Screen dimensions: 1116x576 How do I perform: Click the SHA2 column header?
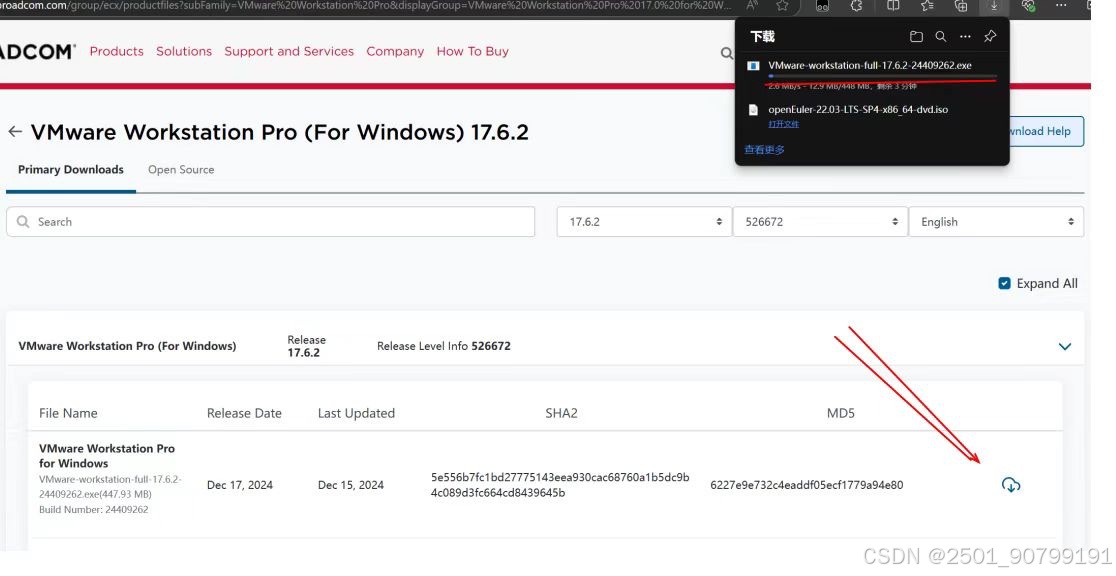562,413
